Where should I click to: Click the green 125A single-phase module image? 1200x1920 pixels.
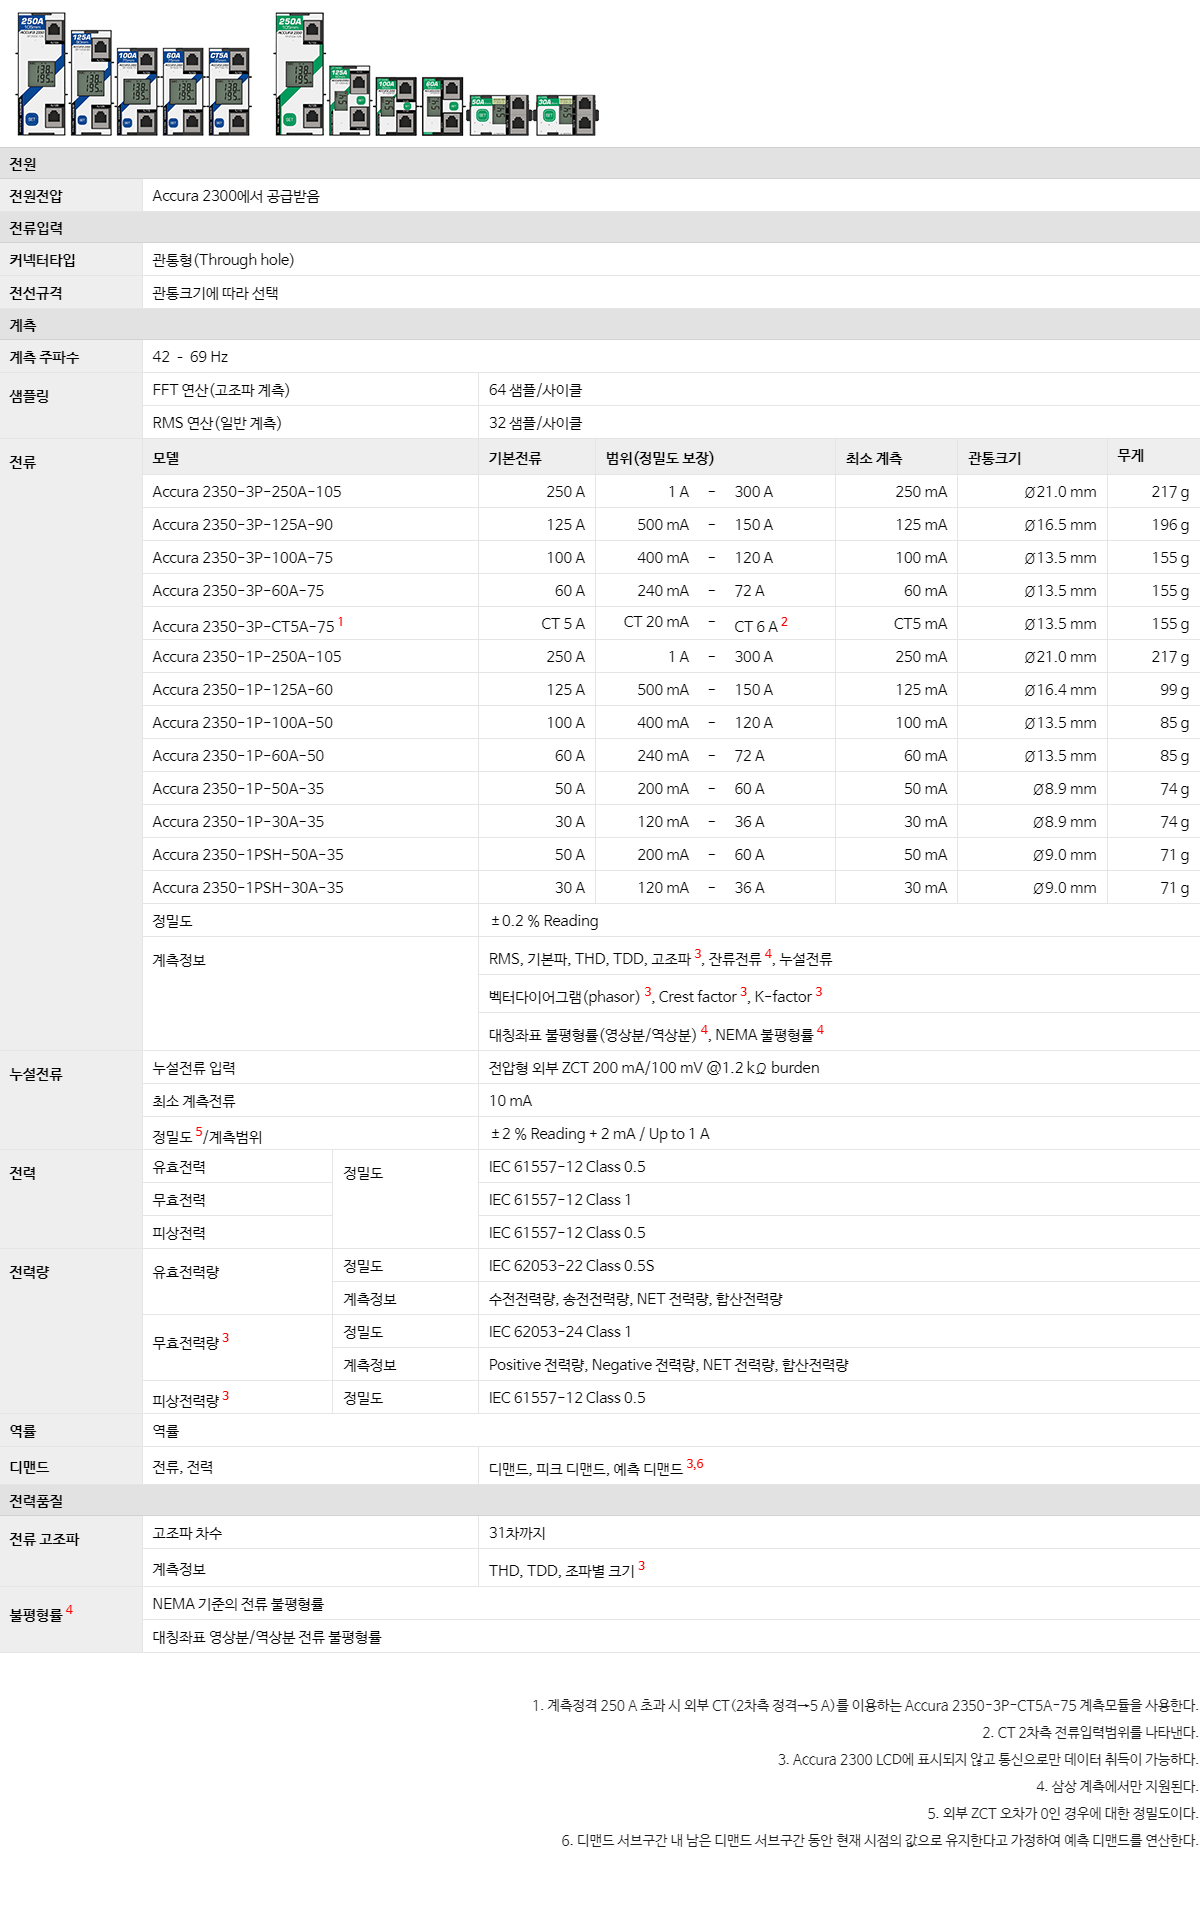[x=350, y=100]
